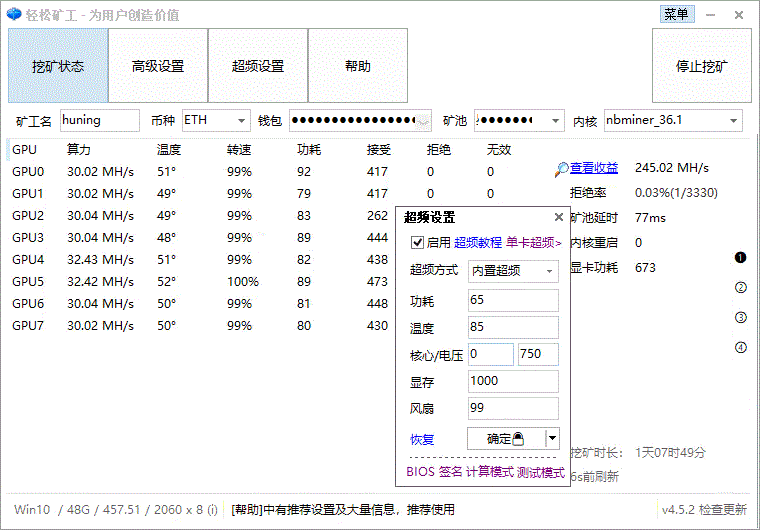Click the status bar help hint text

tap(343, 510)
